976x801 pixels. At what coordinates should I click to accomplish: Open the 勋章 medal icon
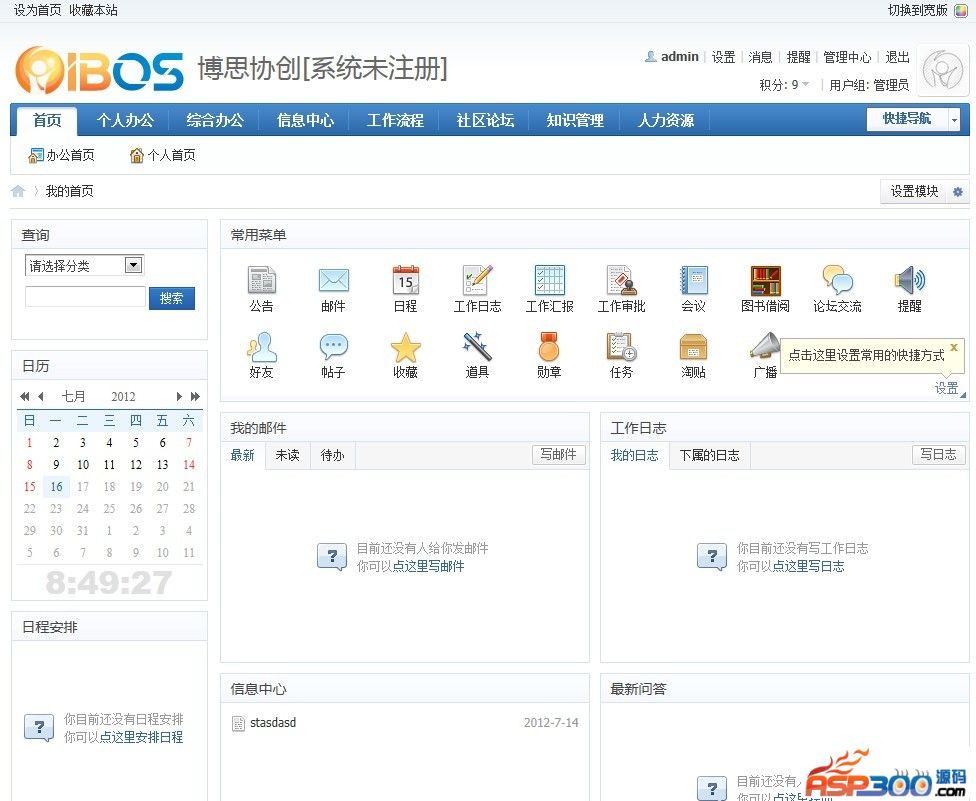(x=549, y=347)
